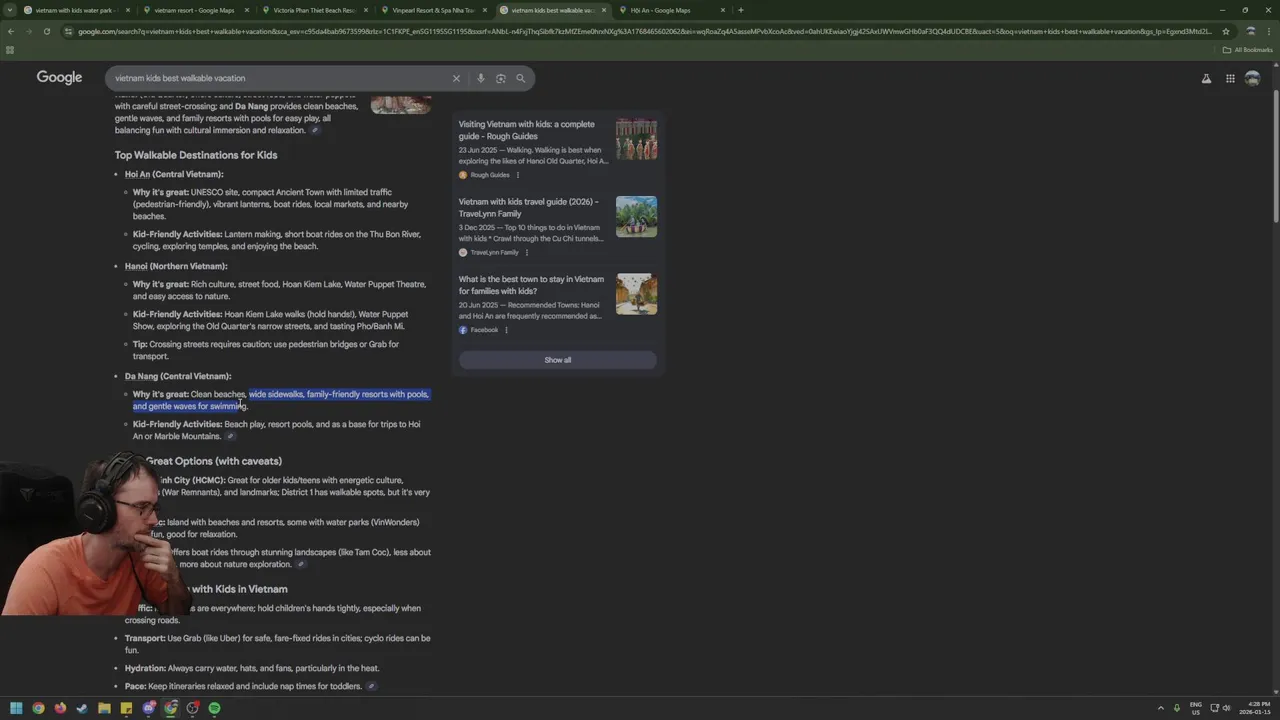The height and width of the screenshot is (720, 1280).
Task: Click the Da Nang (Central Vietnam) heading
Action: [x=178, y=376]
